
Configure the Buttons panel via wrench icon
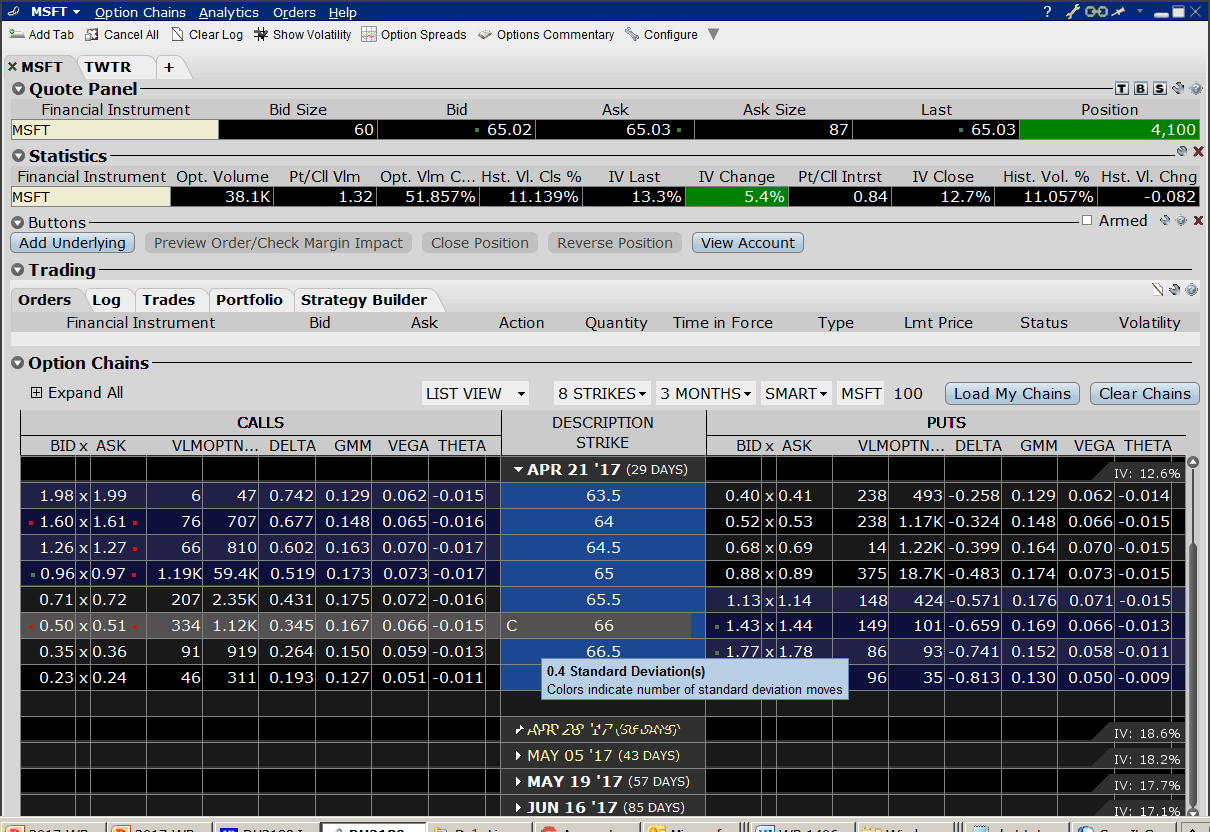1165,221
